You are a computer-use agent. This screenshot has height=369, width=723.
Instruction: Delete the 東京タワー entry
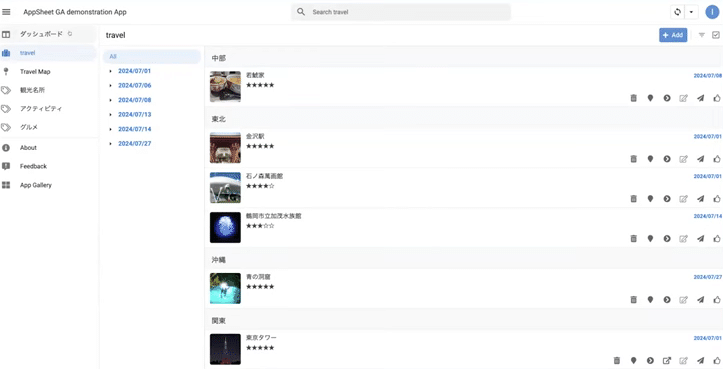[617, 361]
